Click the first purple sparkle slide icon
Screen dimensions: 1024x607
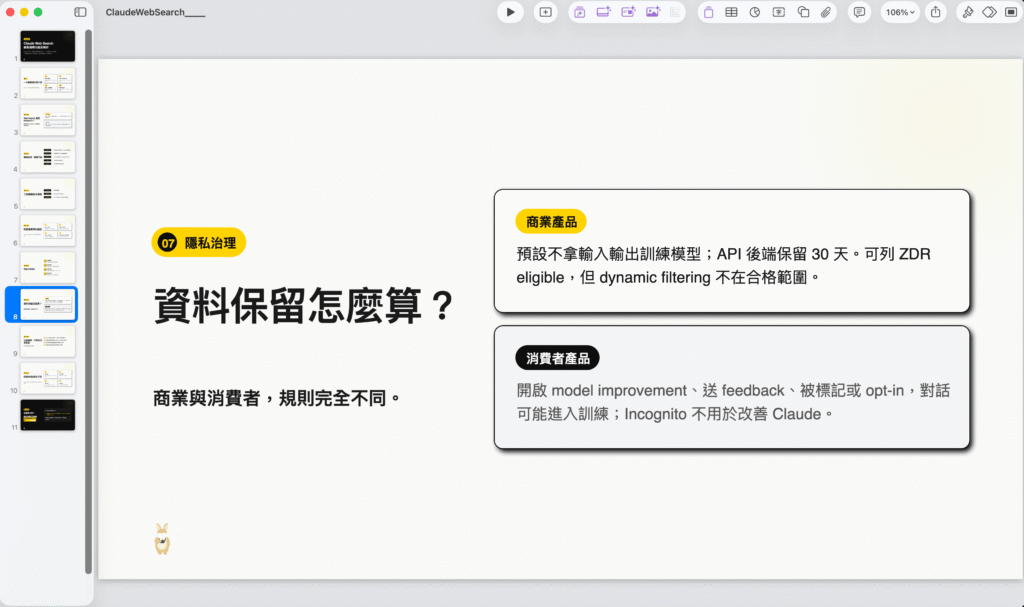coord(579,12)
